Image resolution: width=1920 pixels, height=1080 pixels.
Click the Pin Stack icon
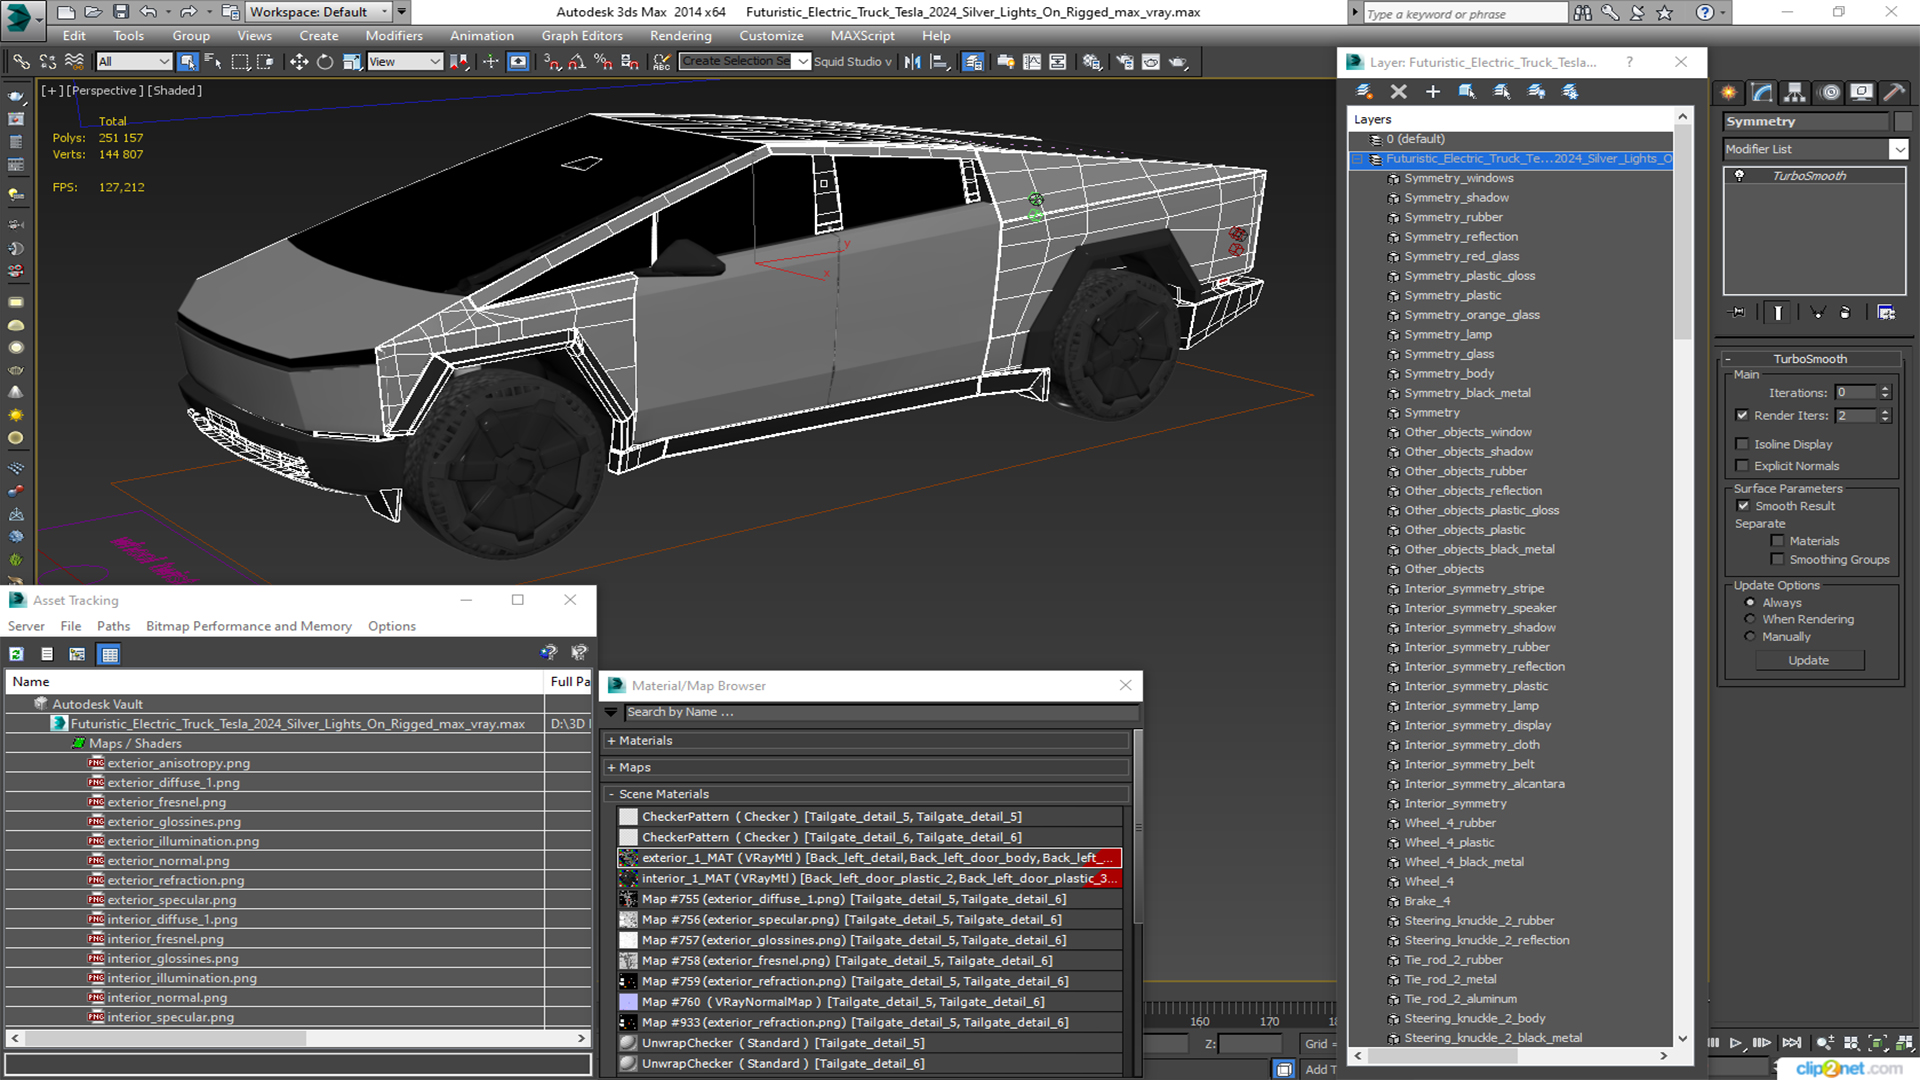point(1738,312)
